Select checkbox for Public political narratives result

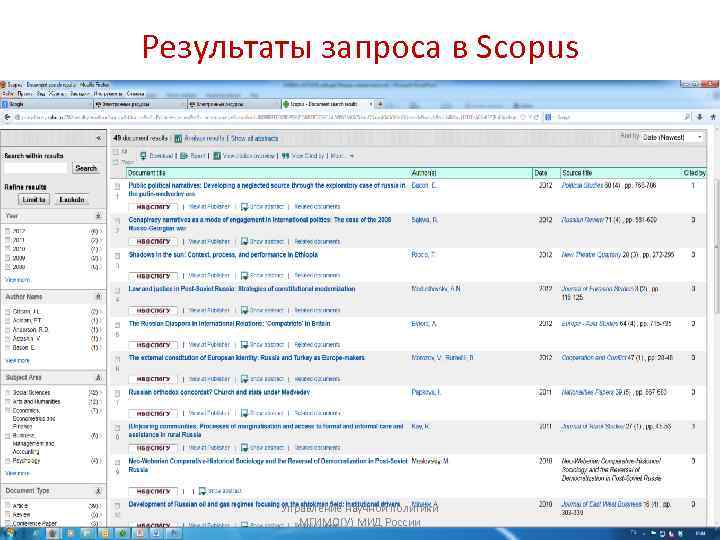coord(117,186)
